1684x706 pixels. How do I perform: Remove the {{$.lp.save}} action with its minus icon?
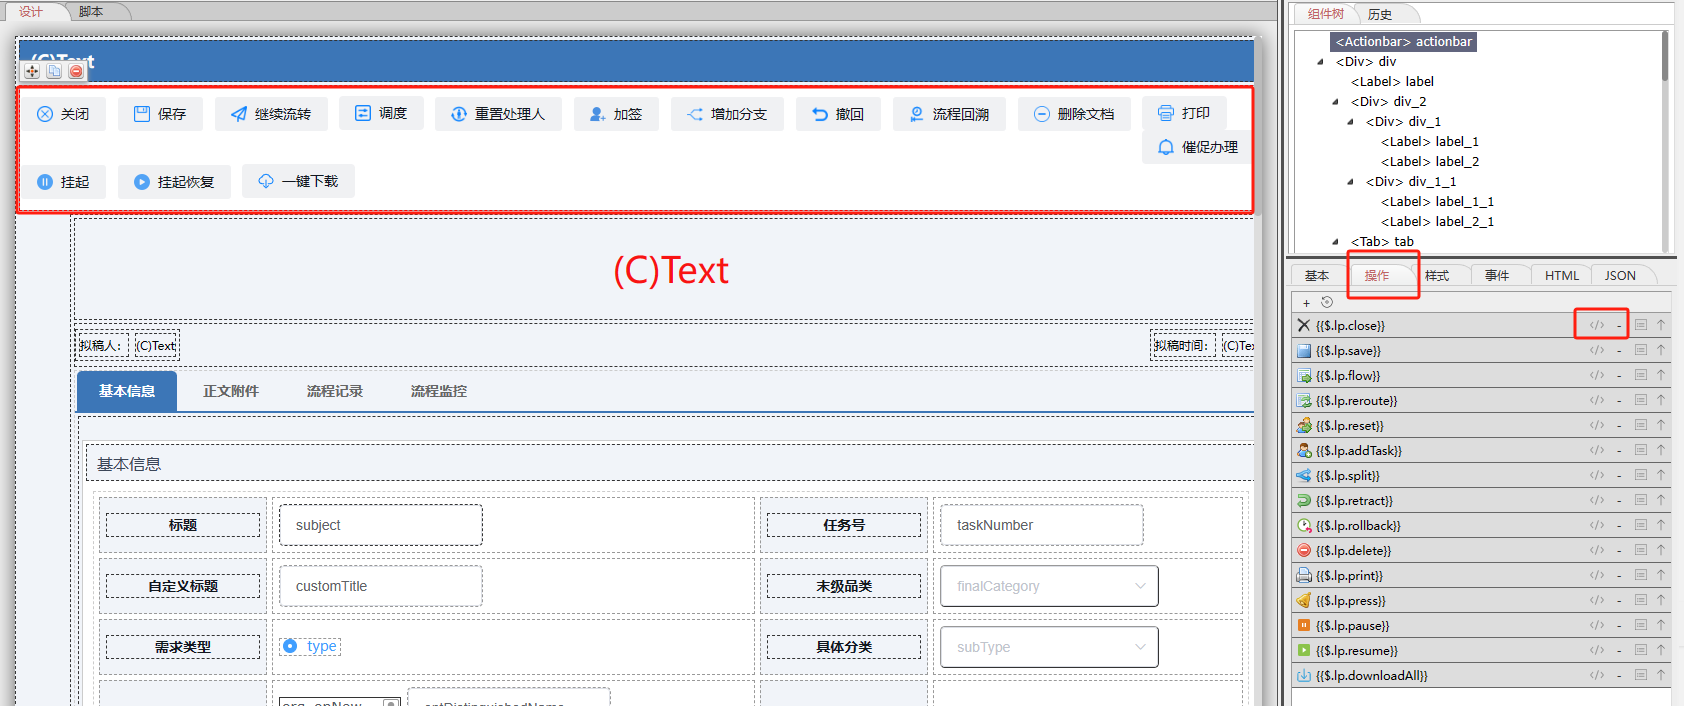click(x=1619, y=350)
